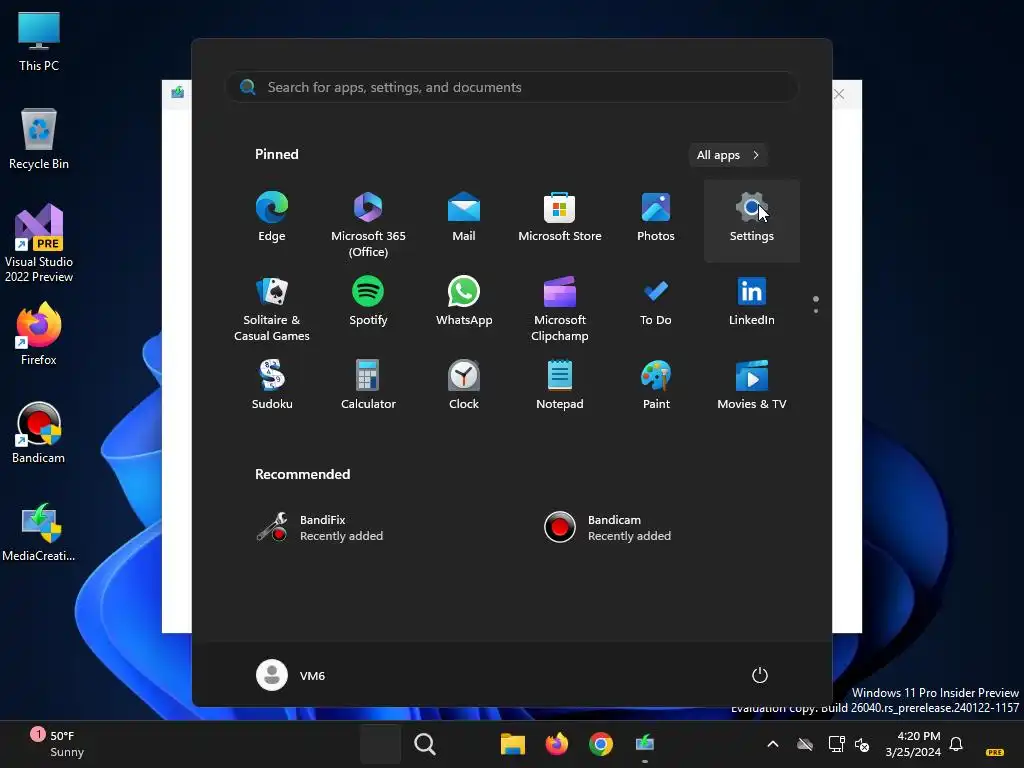The image size is (1024, 768).
Task: Expand the All apps list
Action: pyautogui.click(x=728, y=155)
